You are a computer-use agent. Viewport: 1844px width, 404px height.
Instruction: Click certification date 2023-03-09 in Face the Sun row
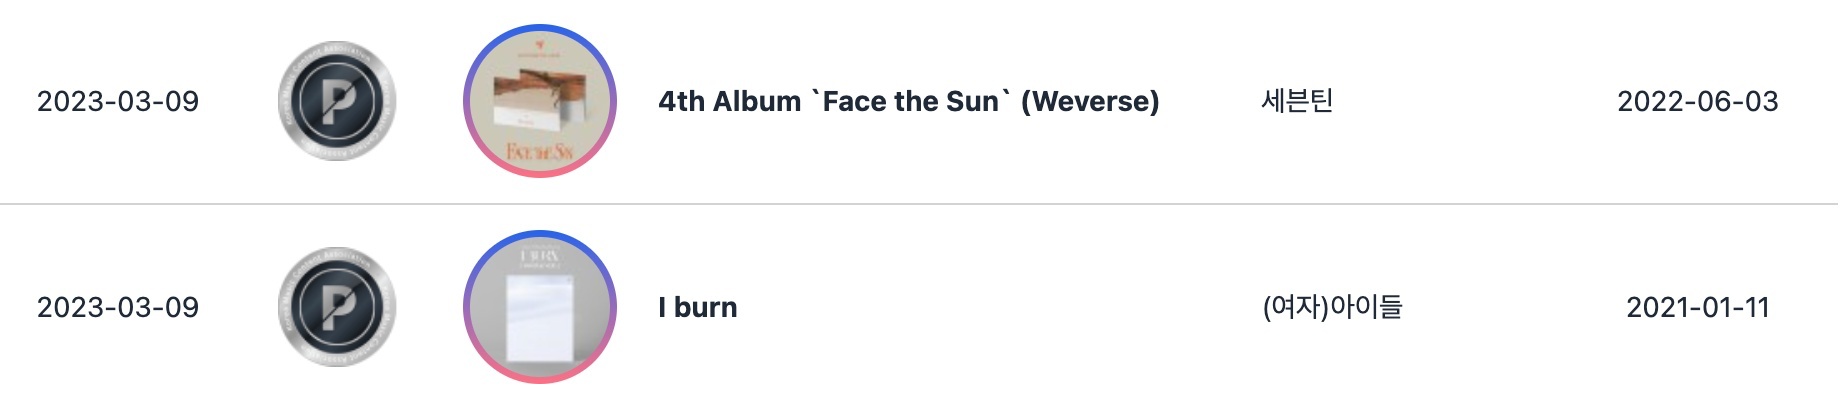click(x=118, y=101)
